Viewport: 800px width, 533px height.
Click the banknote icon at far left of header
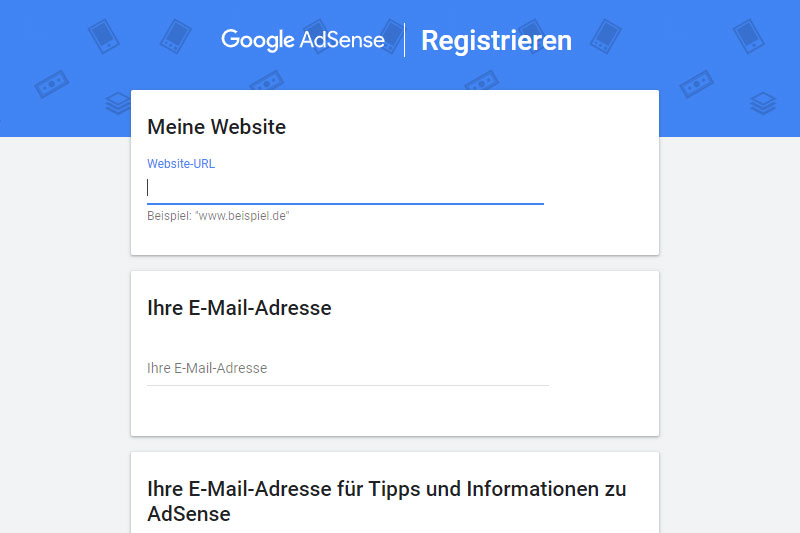[x=50, y=86]
